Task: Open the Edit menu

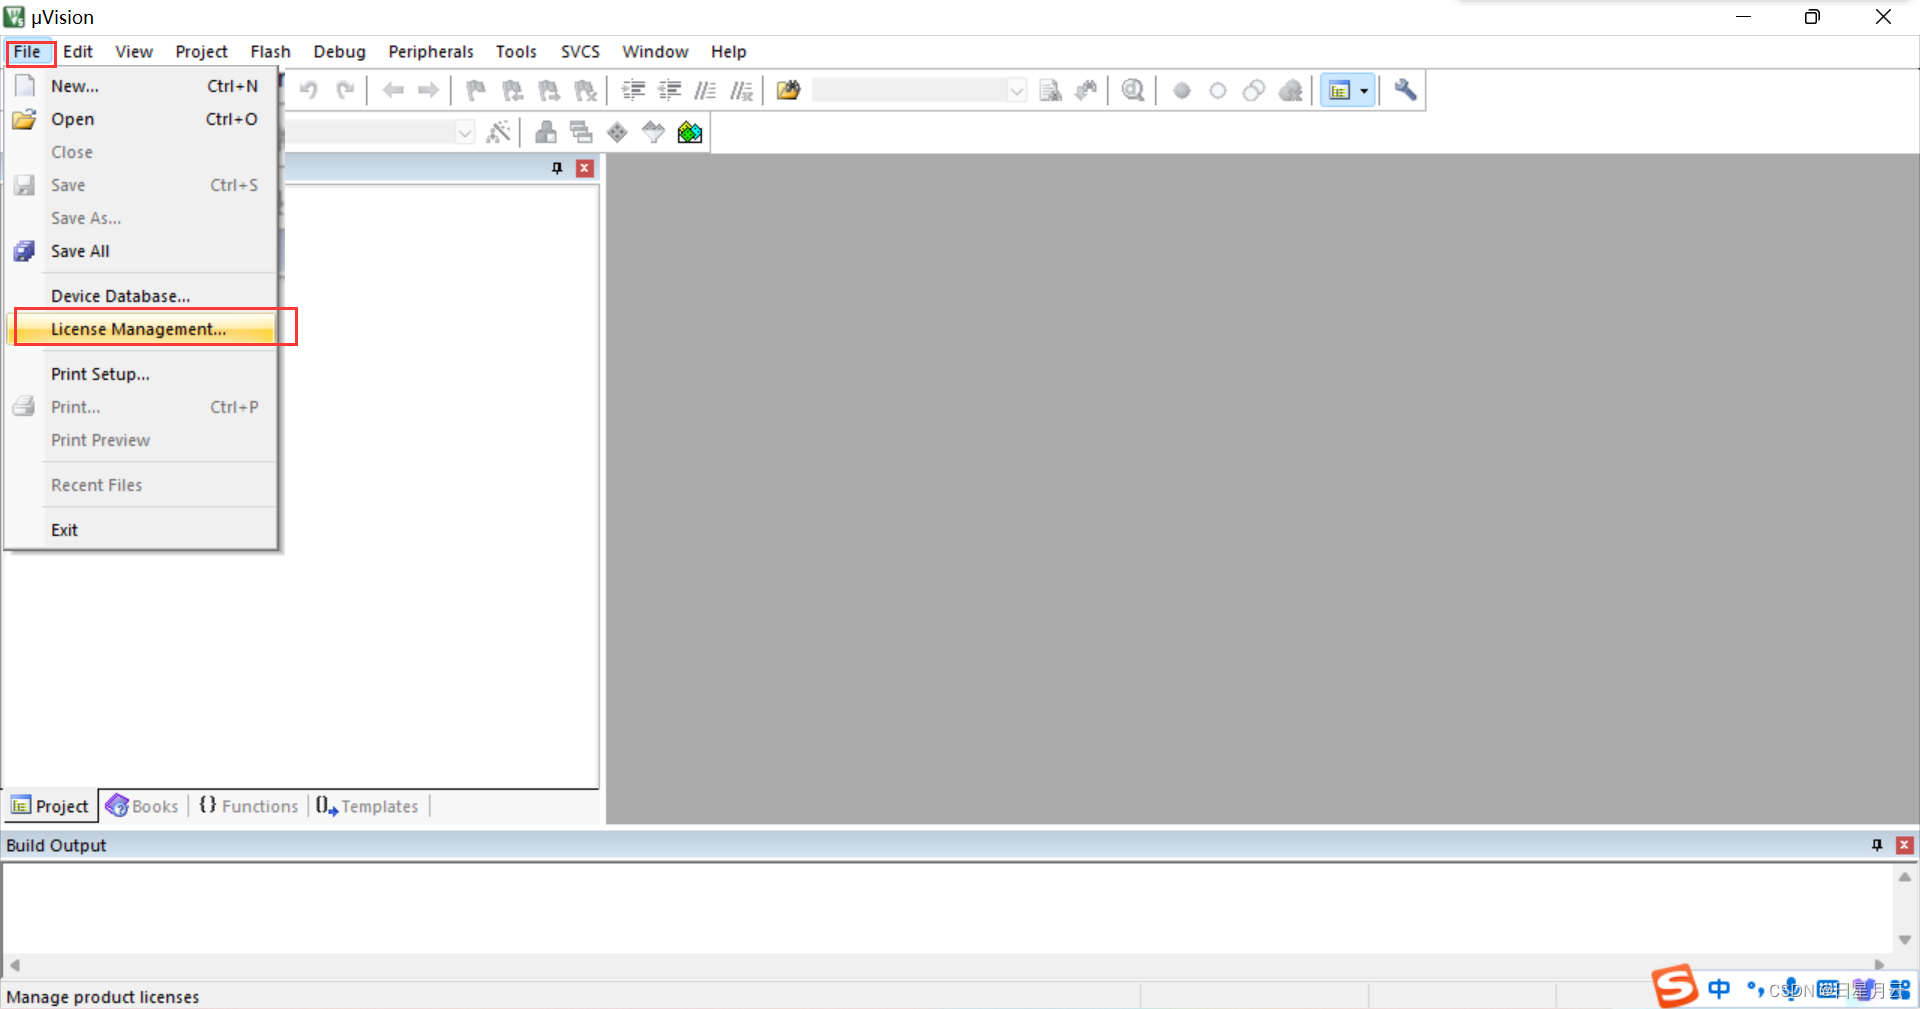Action: [78, 52]
